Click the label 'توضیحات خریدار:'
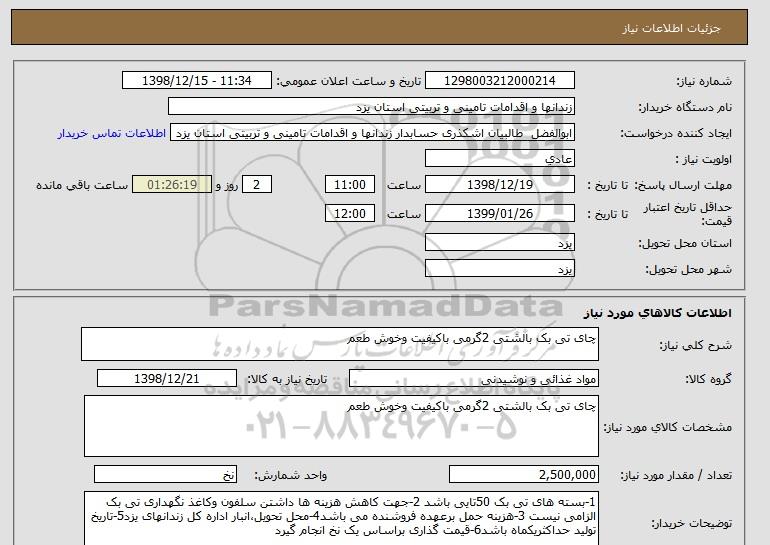 point(691,524)
